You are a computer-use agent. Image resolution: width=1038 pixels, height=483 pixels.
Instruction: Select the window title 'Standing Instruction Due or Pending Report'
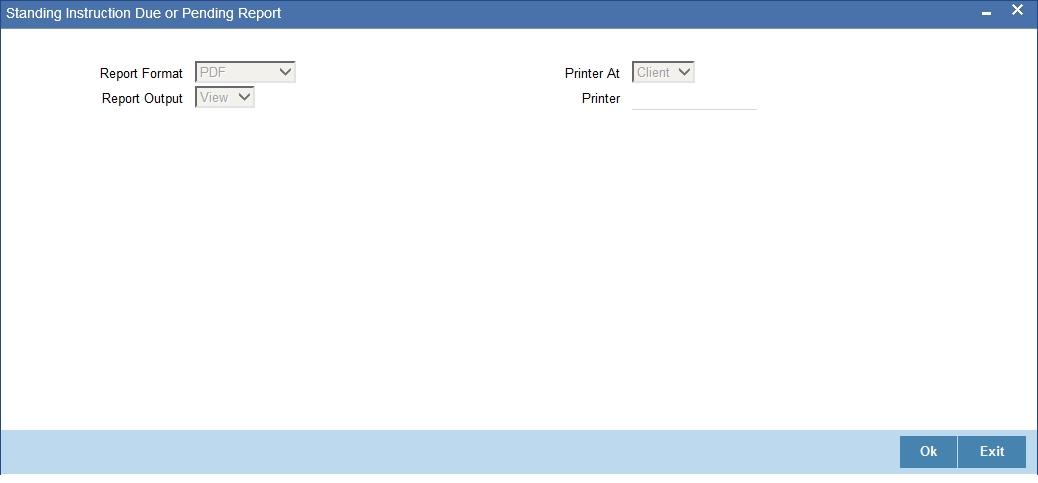(x=144, y=13)
